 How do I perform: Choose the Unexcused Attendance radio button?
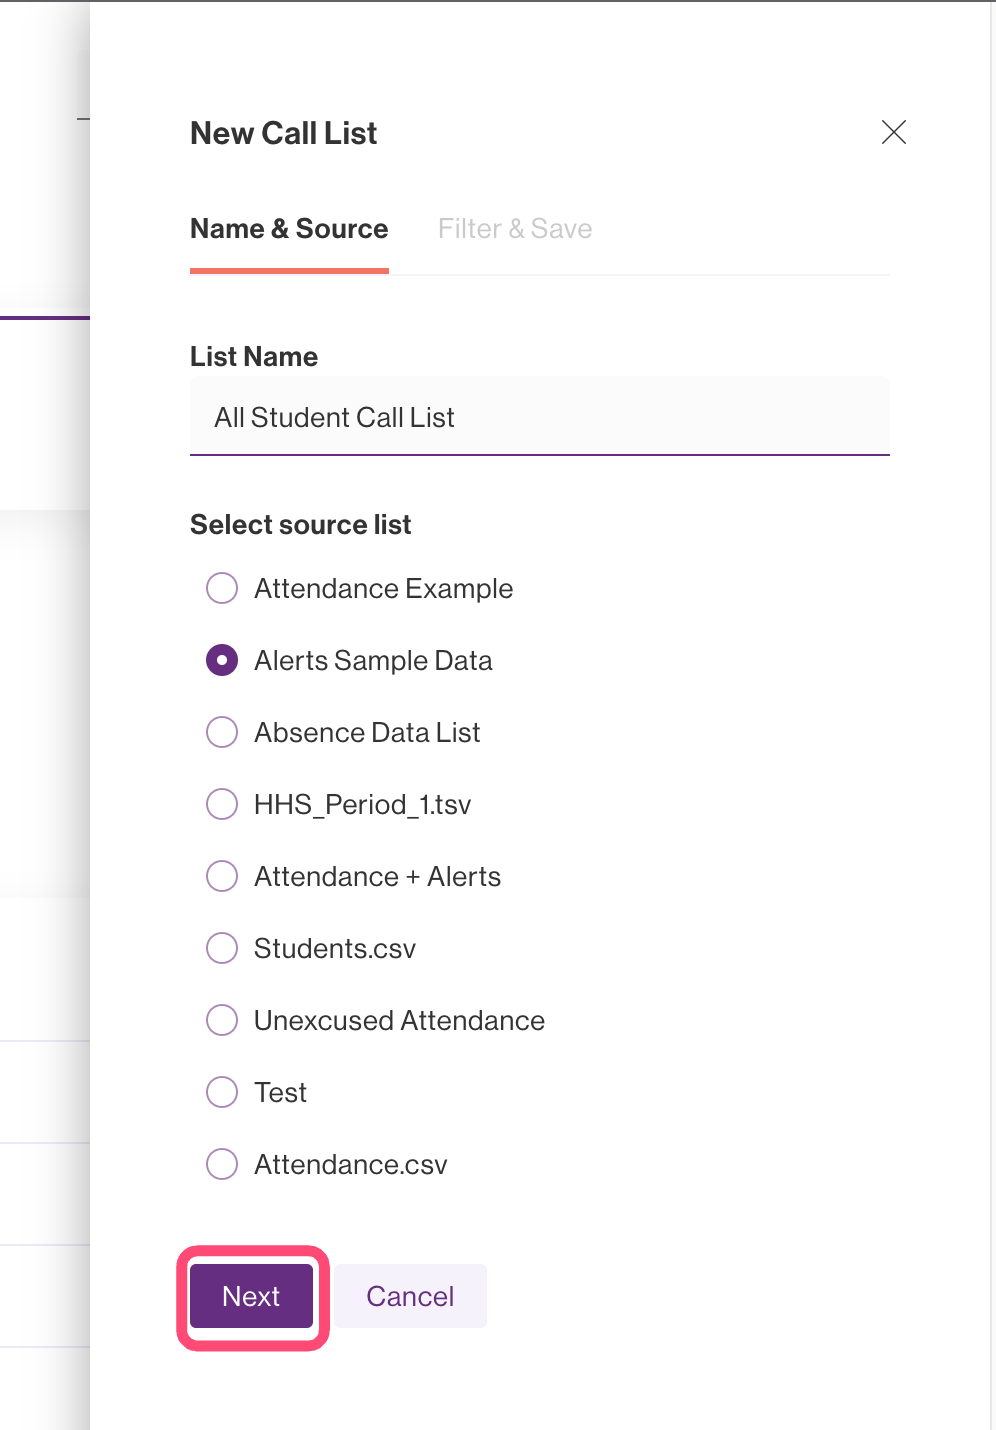coord(222,1020)
